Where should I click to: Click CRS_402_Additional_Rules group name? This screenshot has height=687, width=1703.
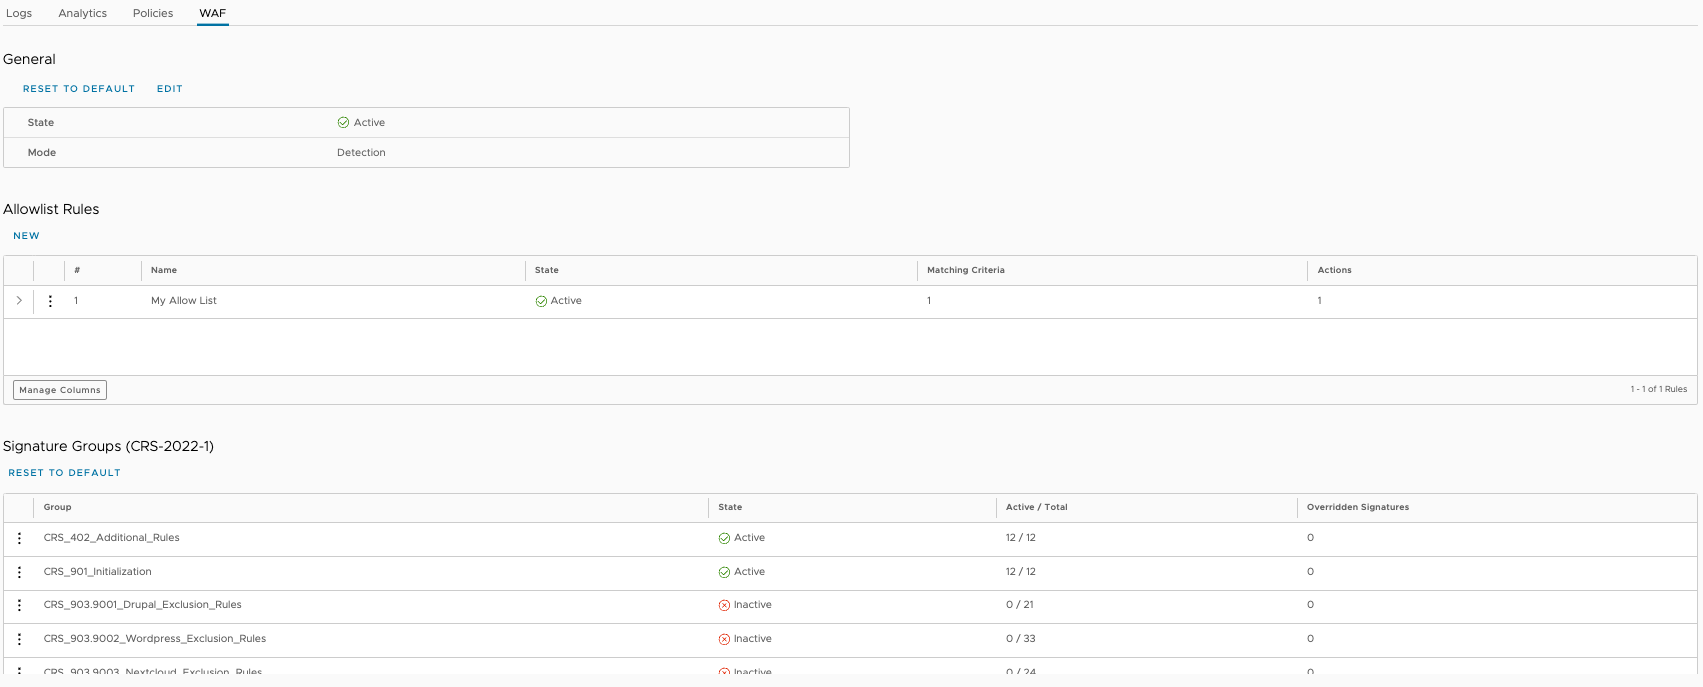tap(112, 538)
